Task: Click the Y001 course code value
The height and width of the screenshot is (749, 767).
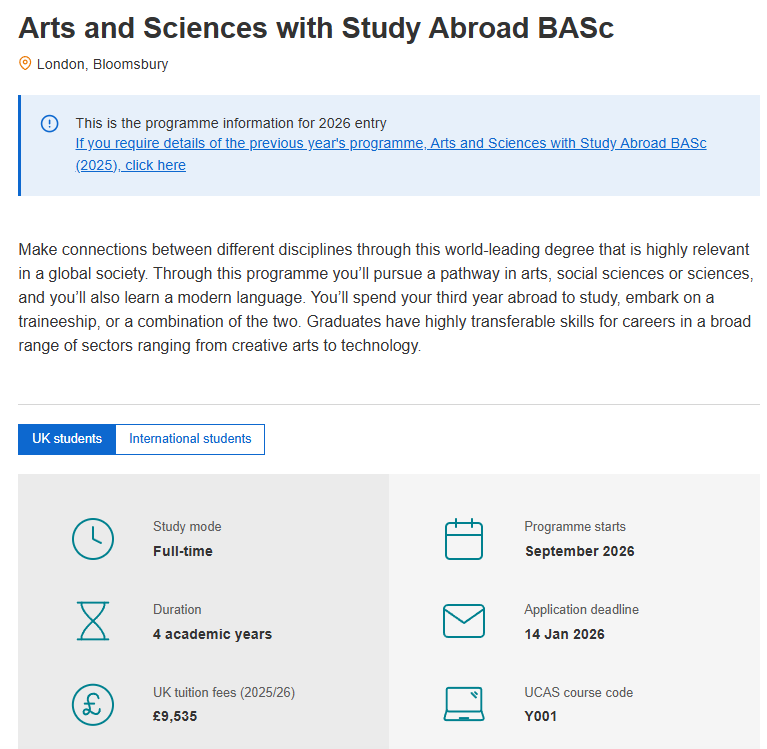Action: click(541, 716)
